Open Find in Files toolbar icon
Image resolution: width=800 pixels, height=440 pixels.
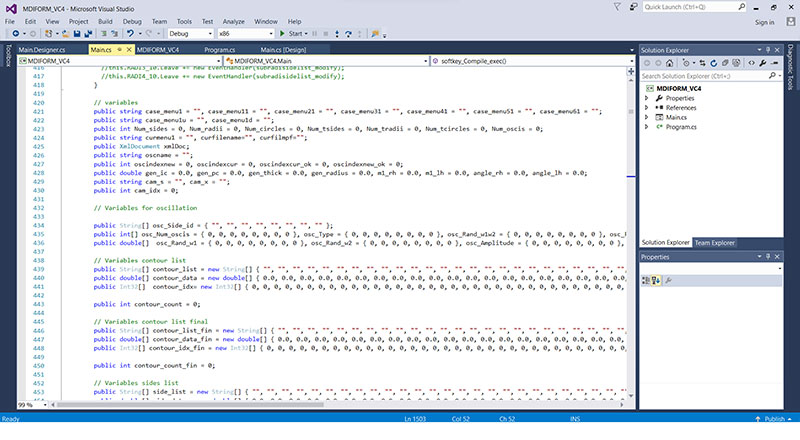click(375, 34)
